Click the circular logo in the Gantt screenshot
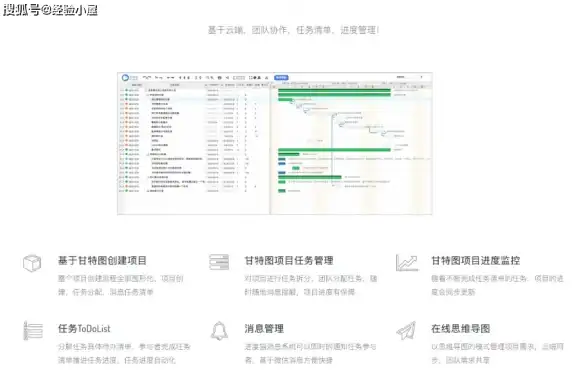588x385 pixels. click(x=126, y=78)
